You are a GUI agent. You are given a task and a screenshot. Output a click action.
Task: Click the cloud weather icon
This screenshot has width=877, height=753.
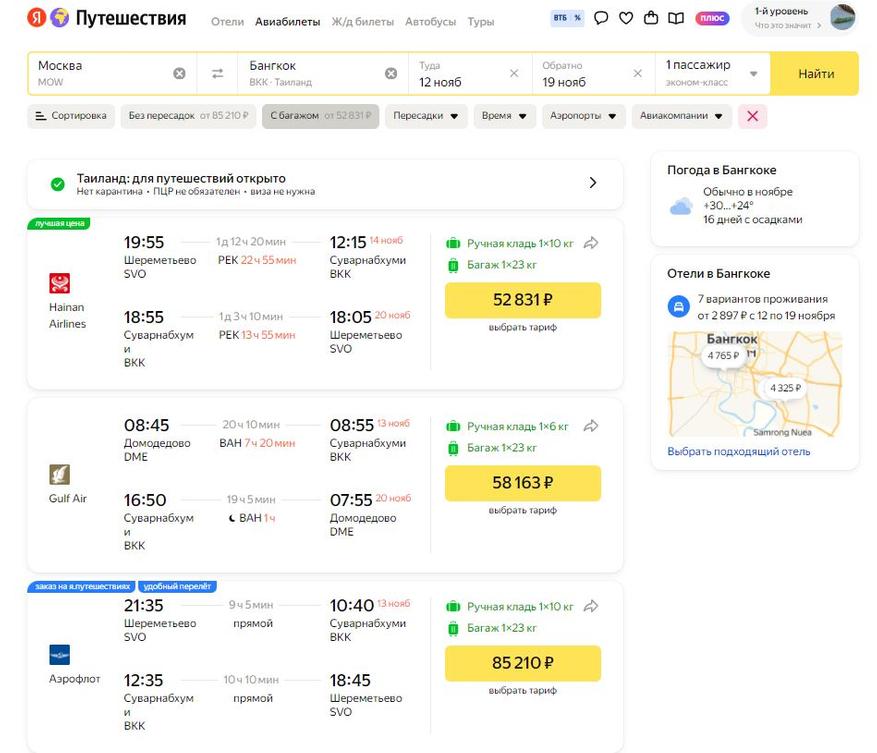[681, 206]
